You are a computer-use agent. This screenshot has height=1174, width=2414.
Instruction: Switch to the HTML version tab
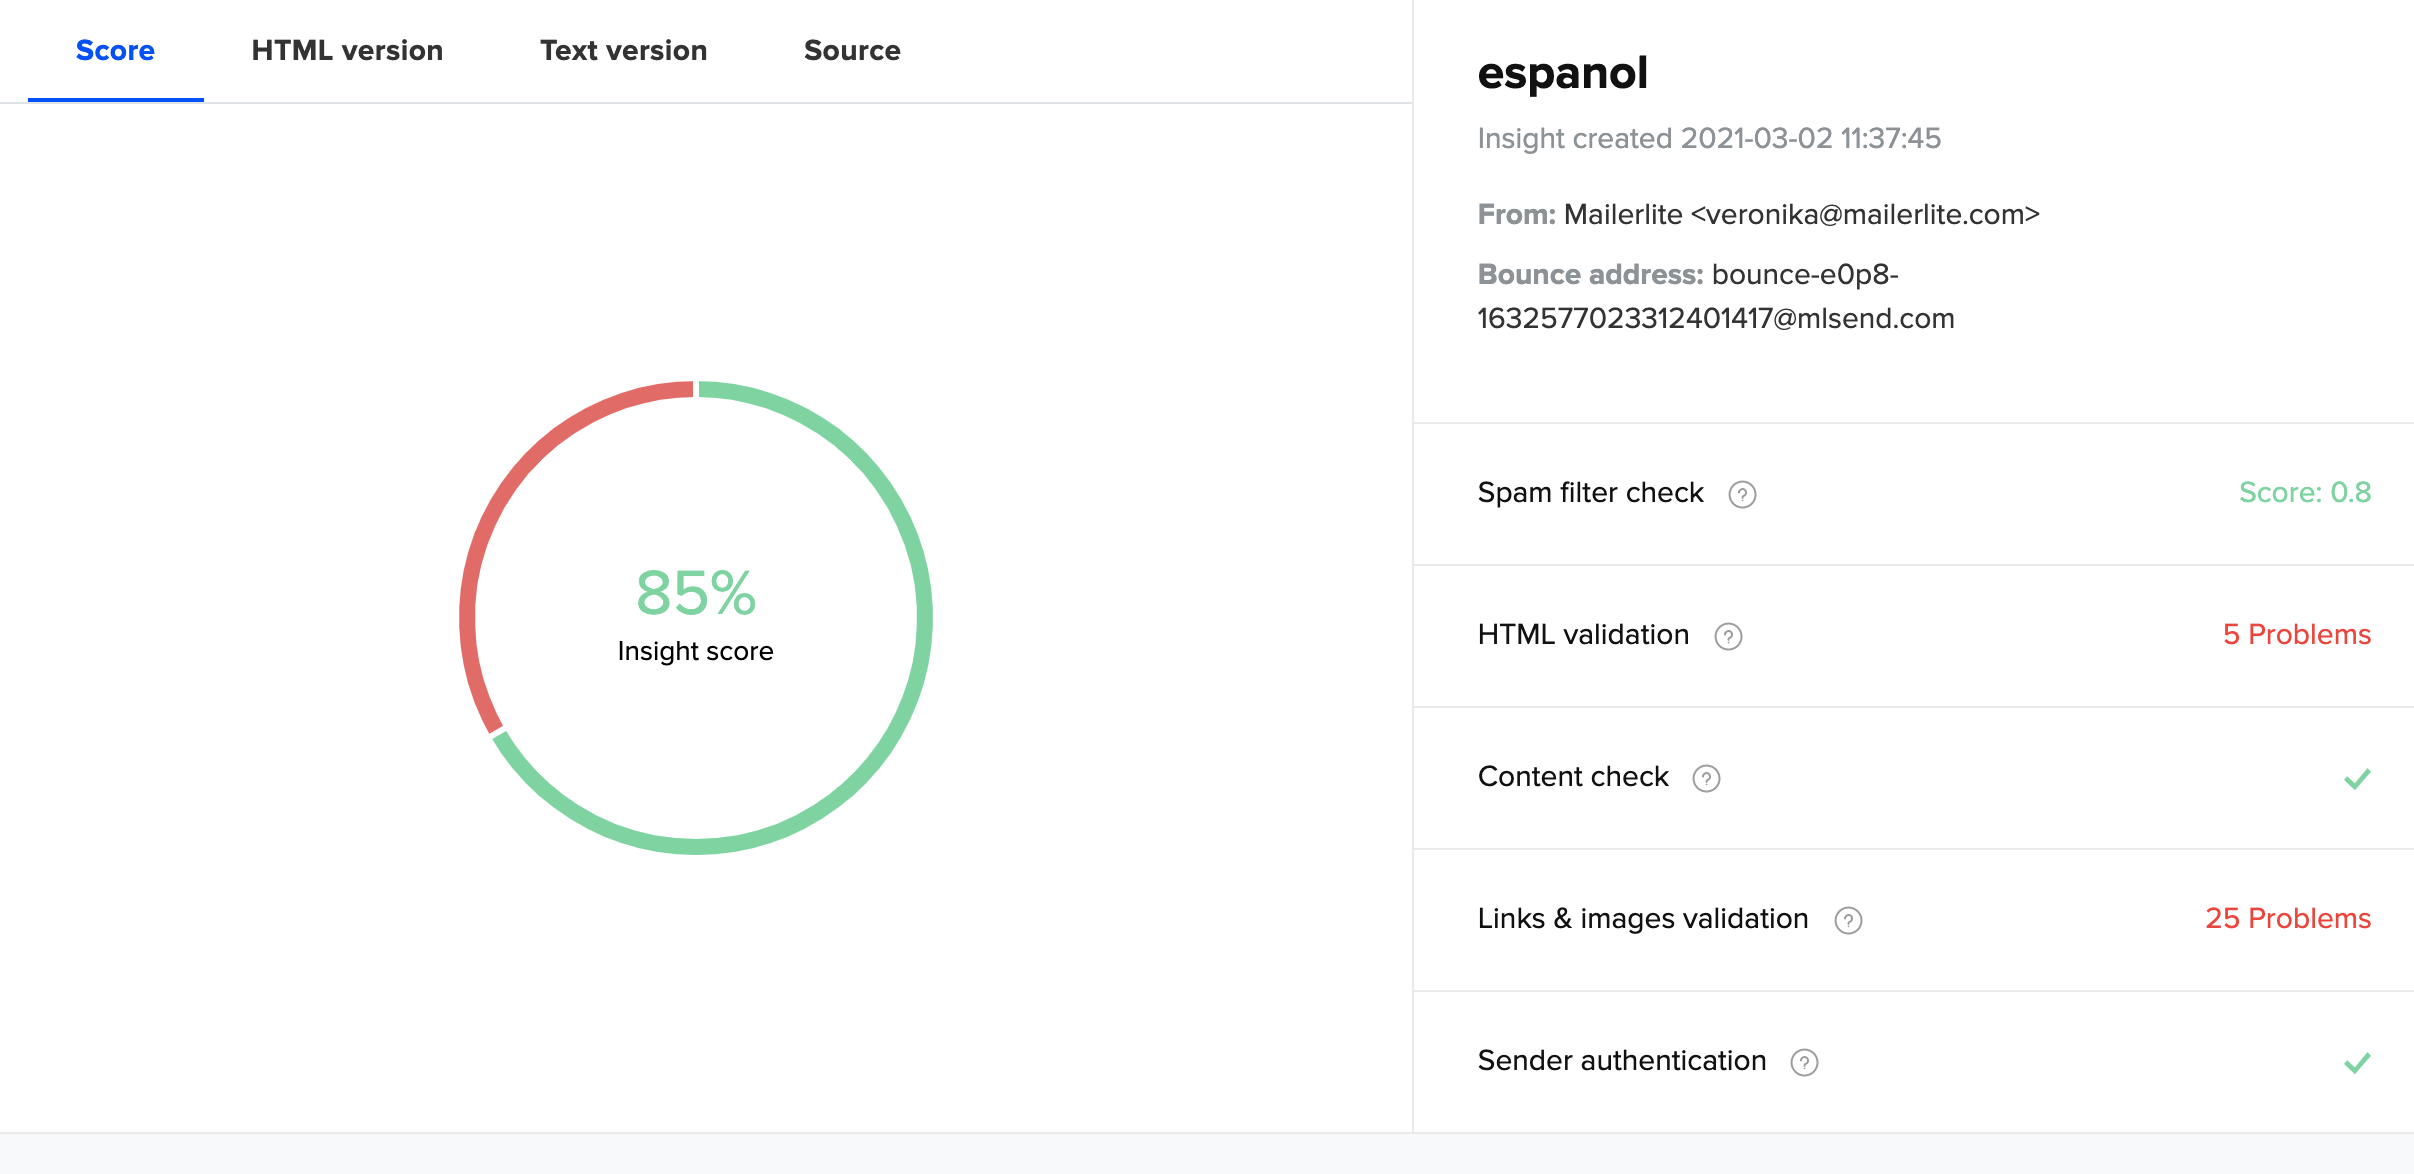(347, 50)
